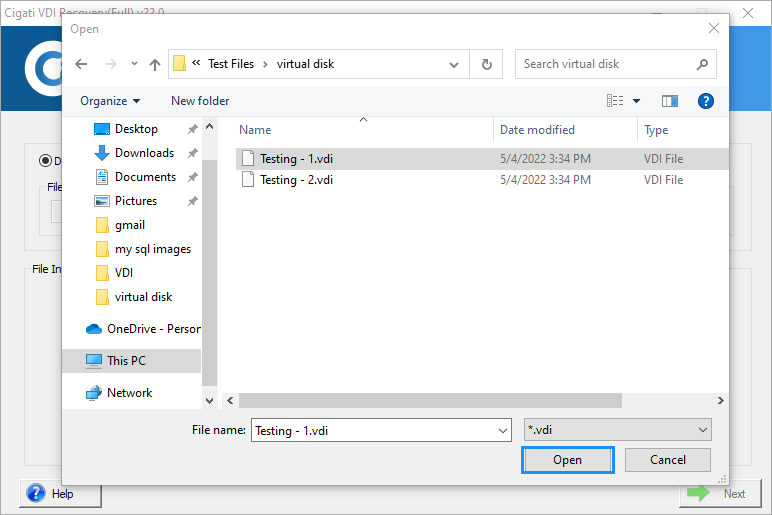Select Network in sidebar

pos(129,393)
